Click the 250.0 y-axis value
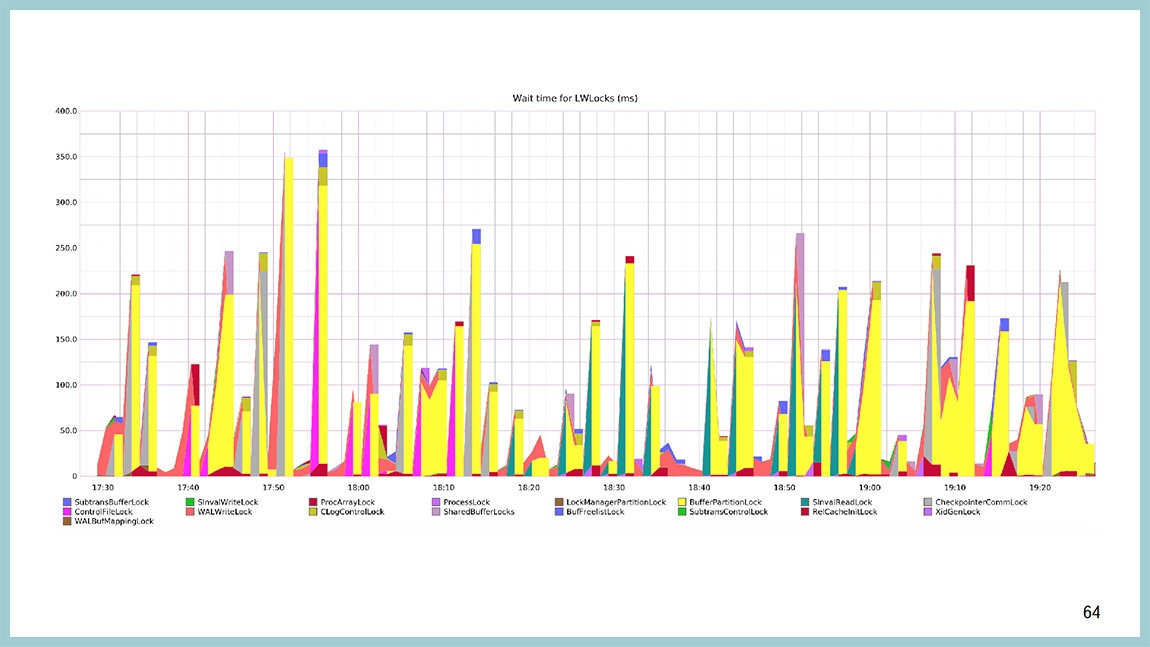Screen dimensions: 1150x647 (x=66, y=248)
